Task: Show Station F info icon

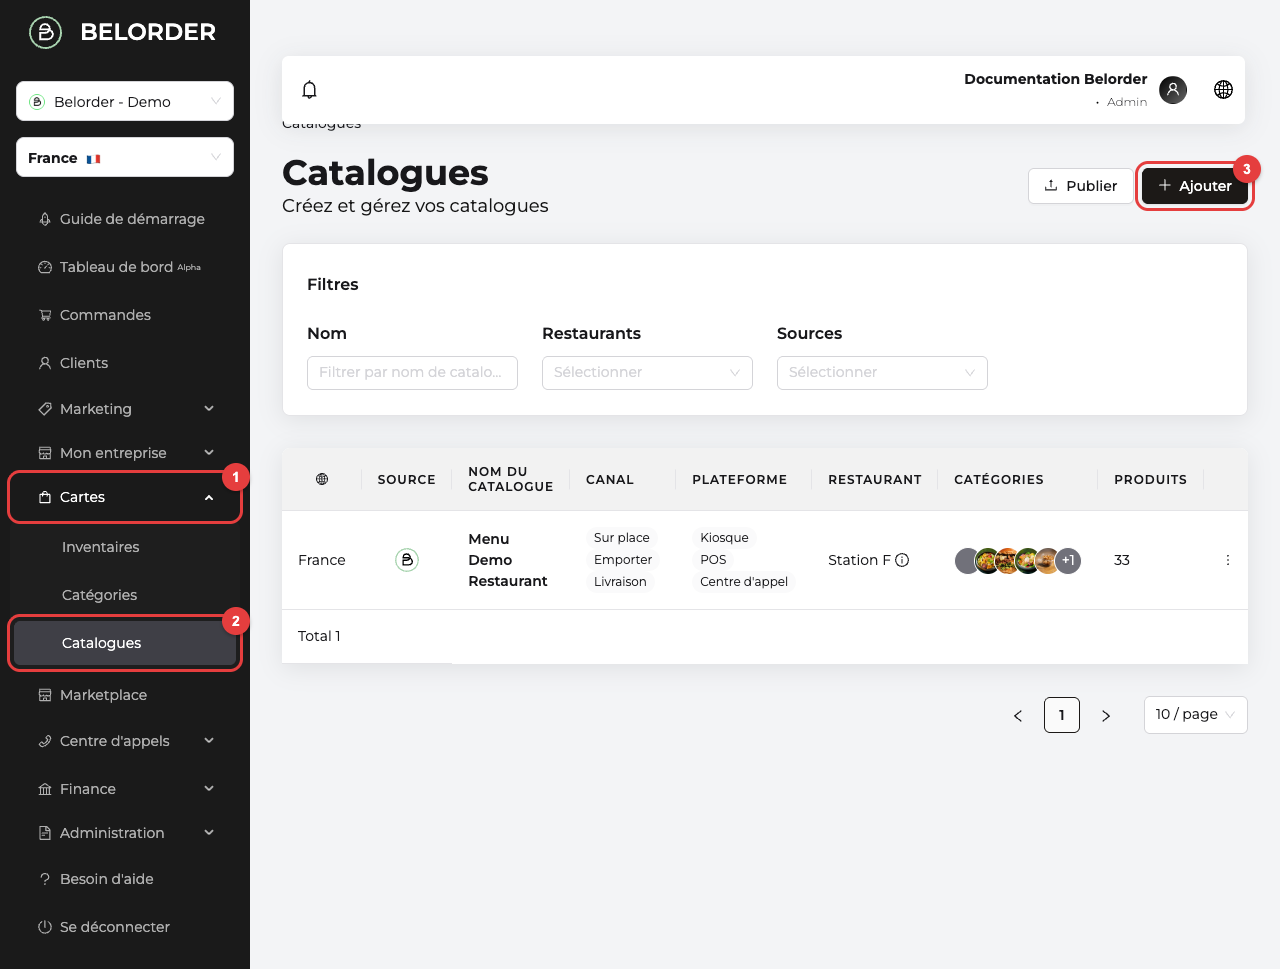Action: point(902,560)
